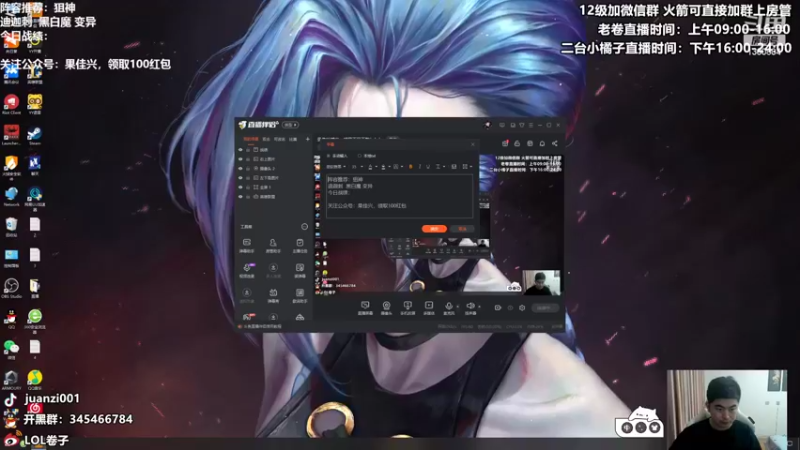Toggle bold formatting in the text dialog
Viewport: 800px width, 450px height.
click(411, 166)
